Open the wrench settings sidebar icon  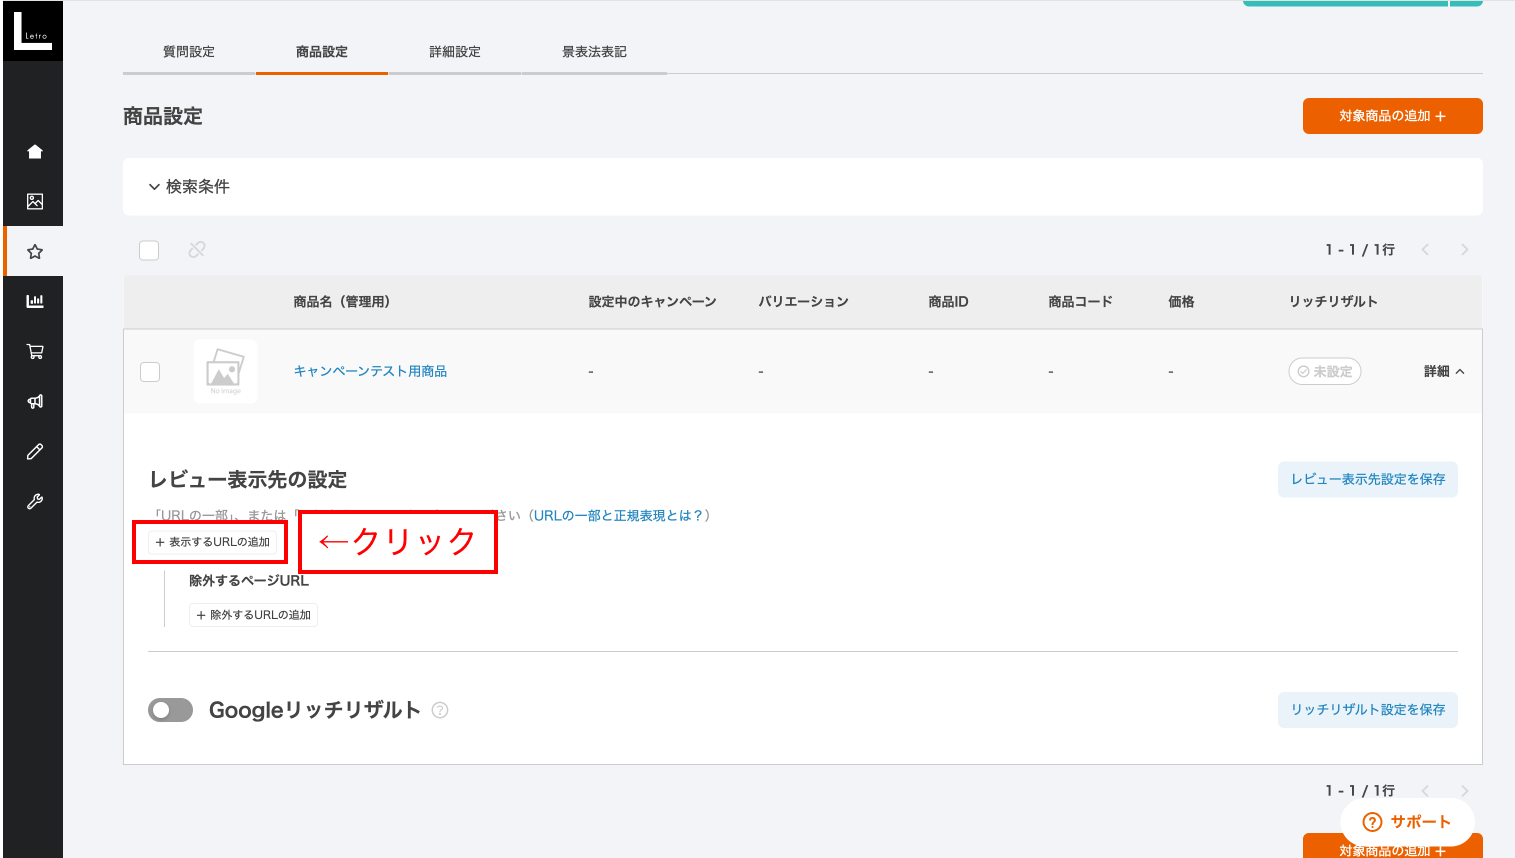(x=35, y=502)
